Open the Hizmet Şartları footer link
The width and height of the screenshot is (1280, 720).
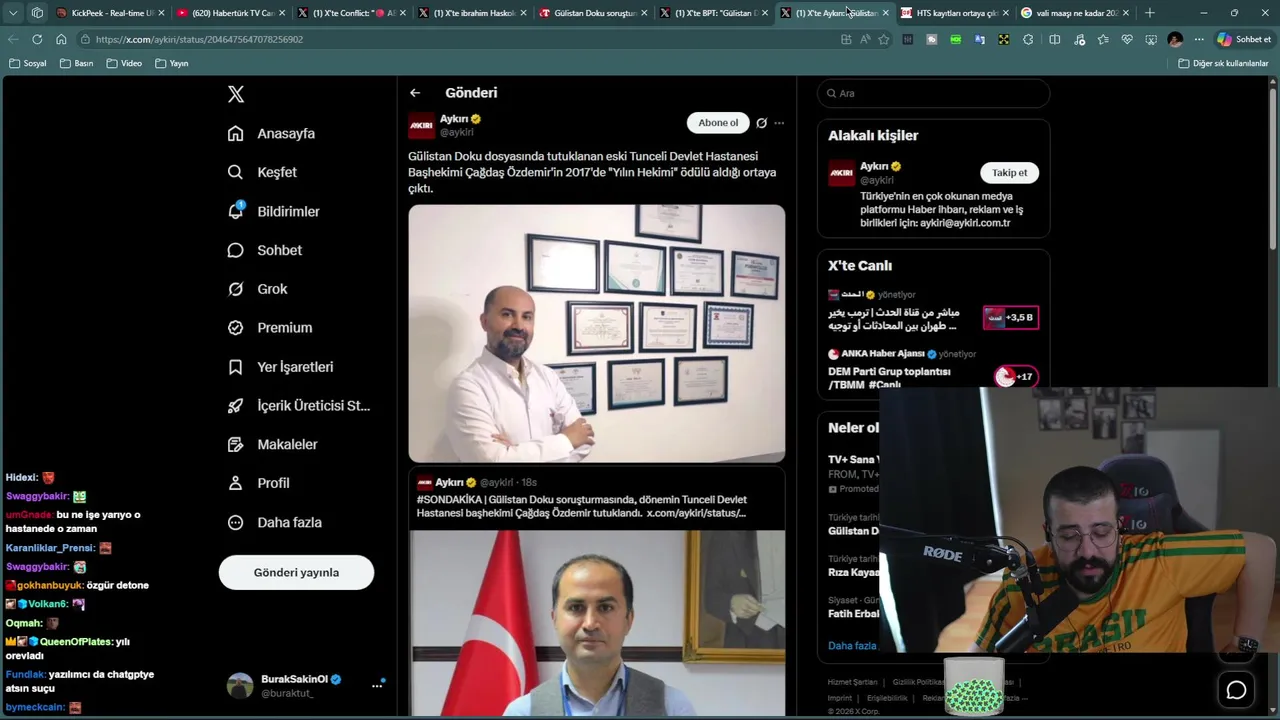click(x=852, y=682)
